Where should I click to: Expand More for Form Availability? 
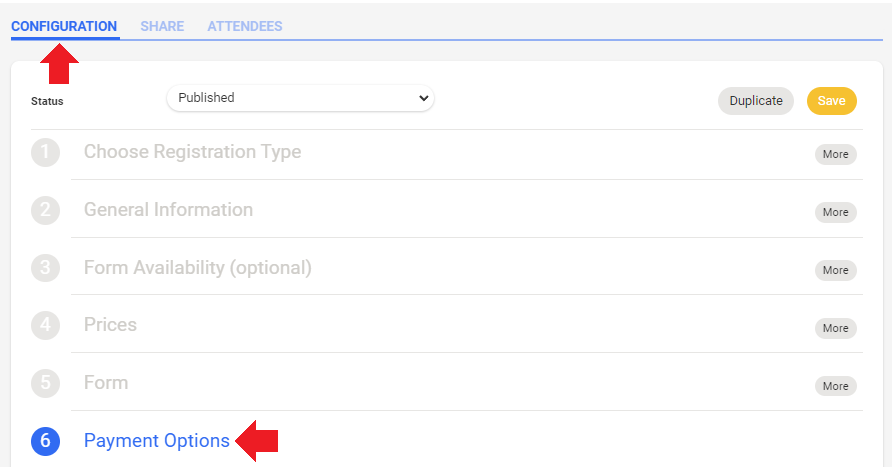click(x=835, y=270)
